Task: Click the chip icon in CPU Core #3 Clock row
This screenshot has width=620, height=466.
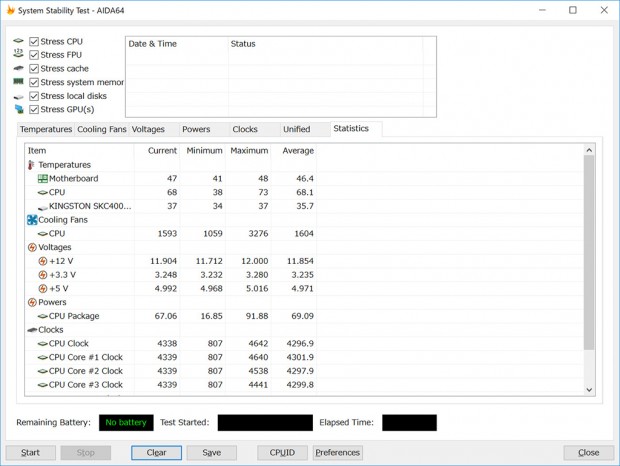Action: [42, 385]
